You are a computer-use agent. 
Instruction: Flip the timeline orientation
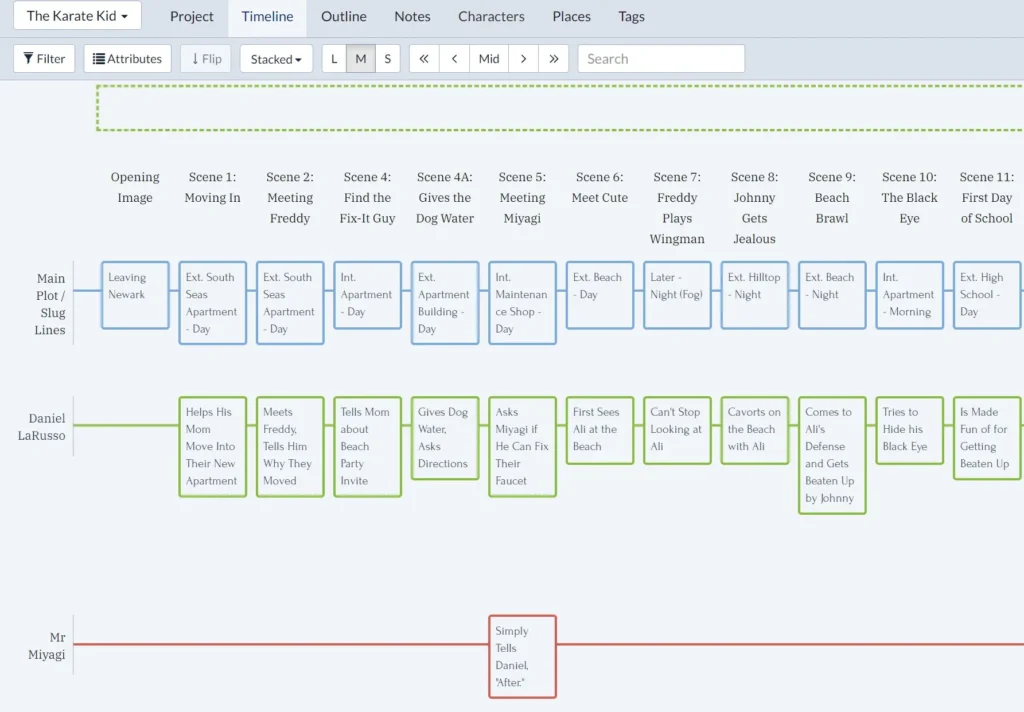point(206,59)
